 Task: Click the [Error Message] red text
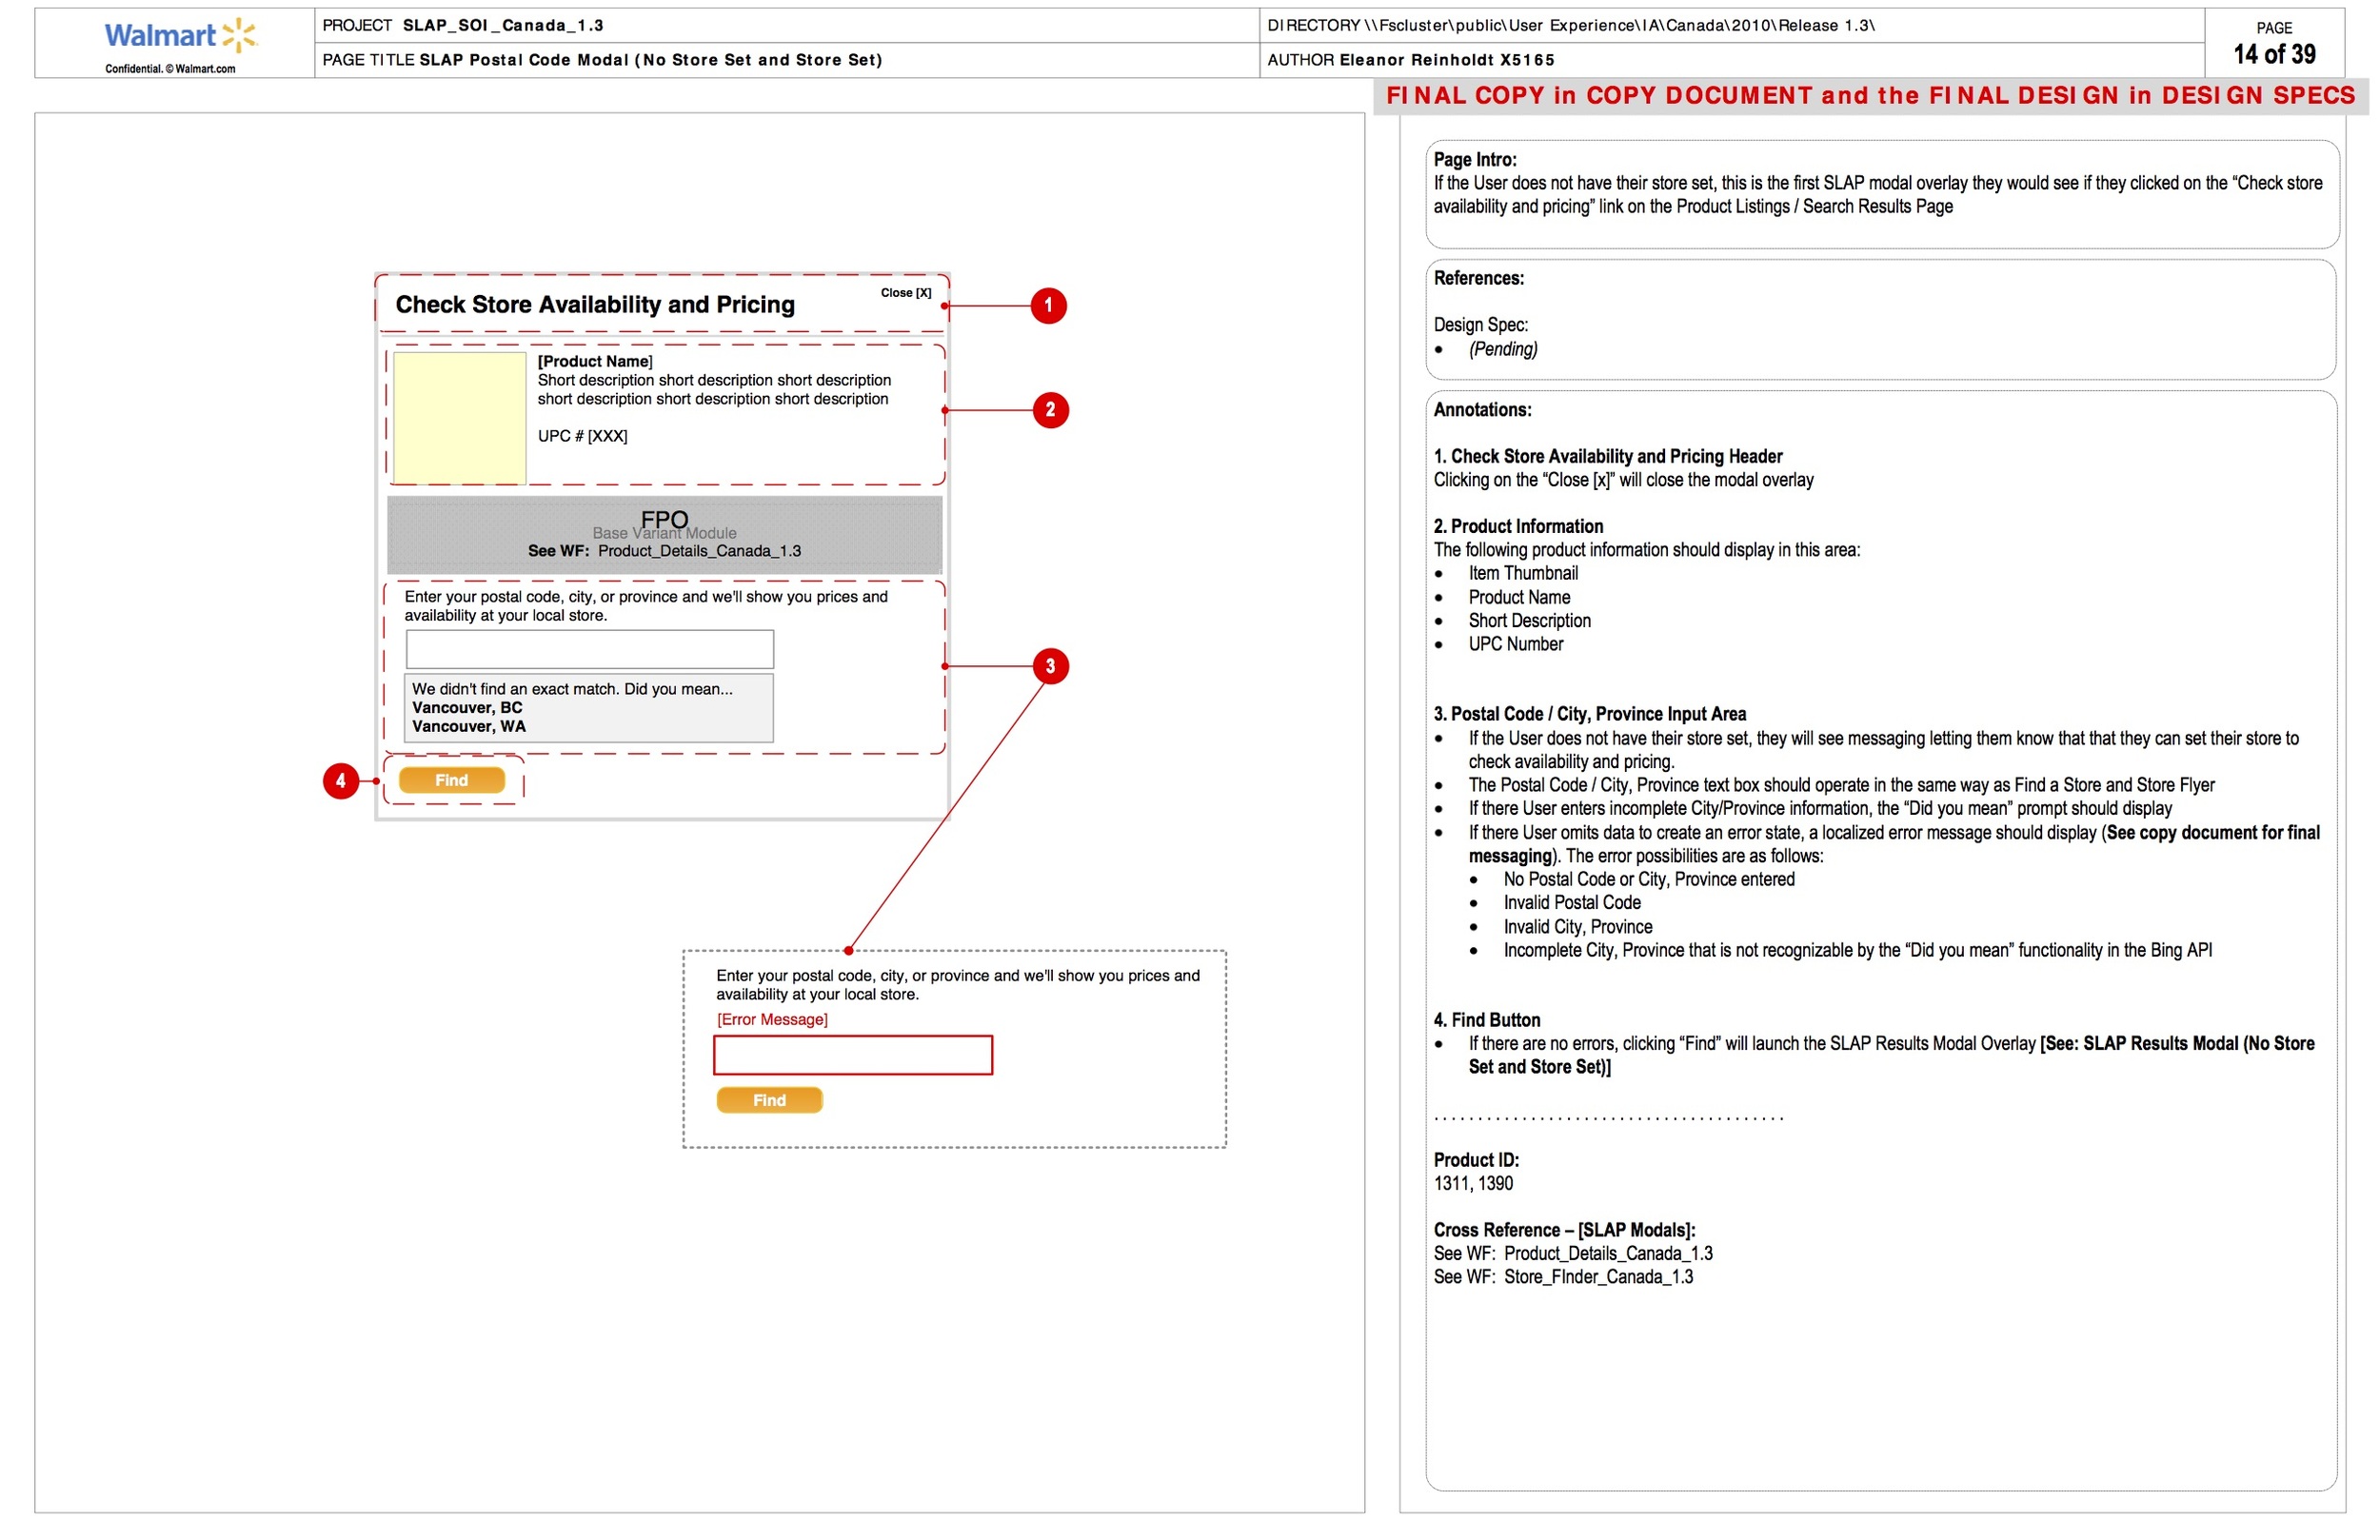pyautogui.click(x=772, y=1020)
